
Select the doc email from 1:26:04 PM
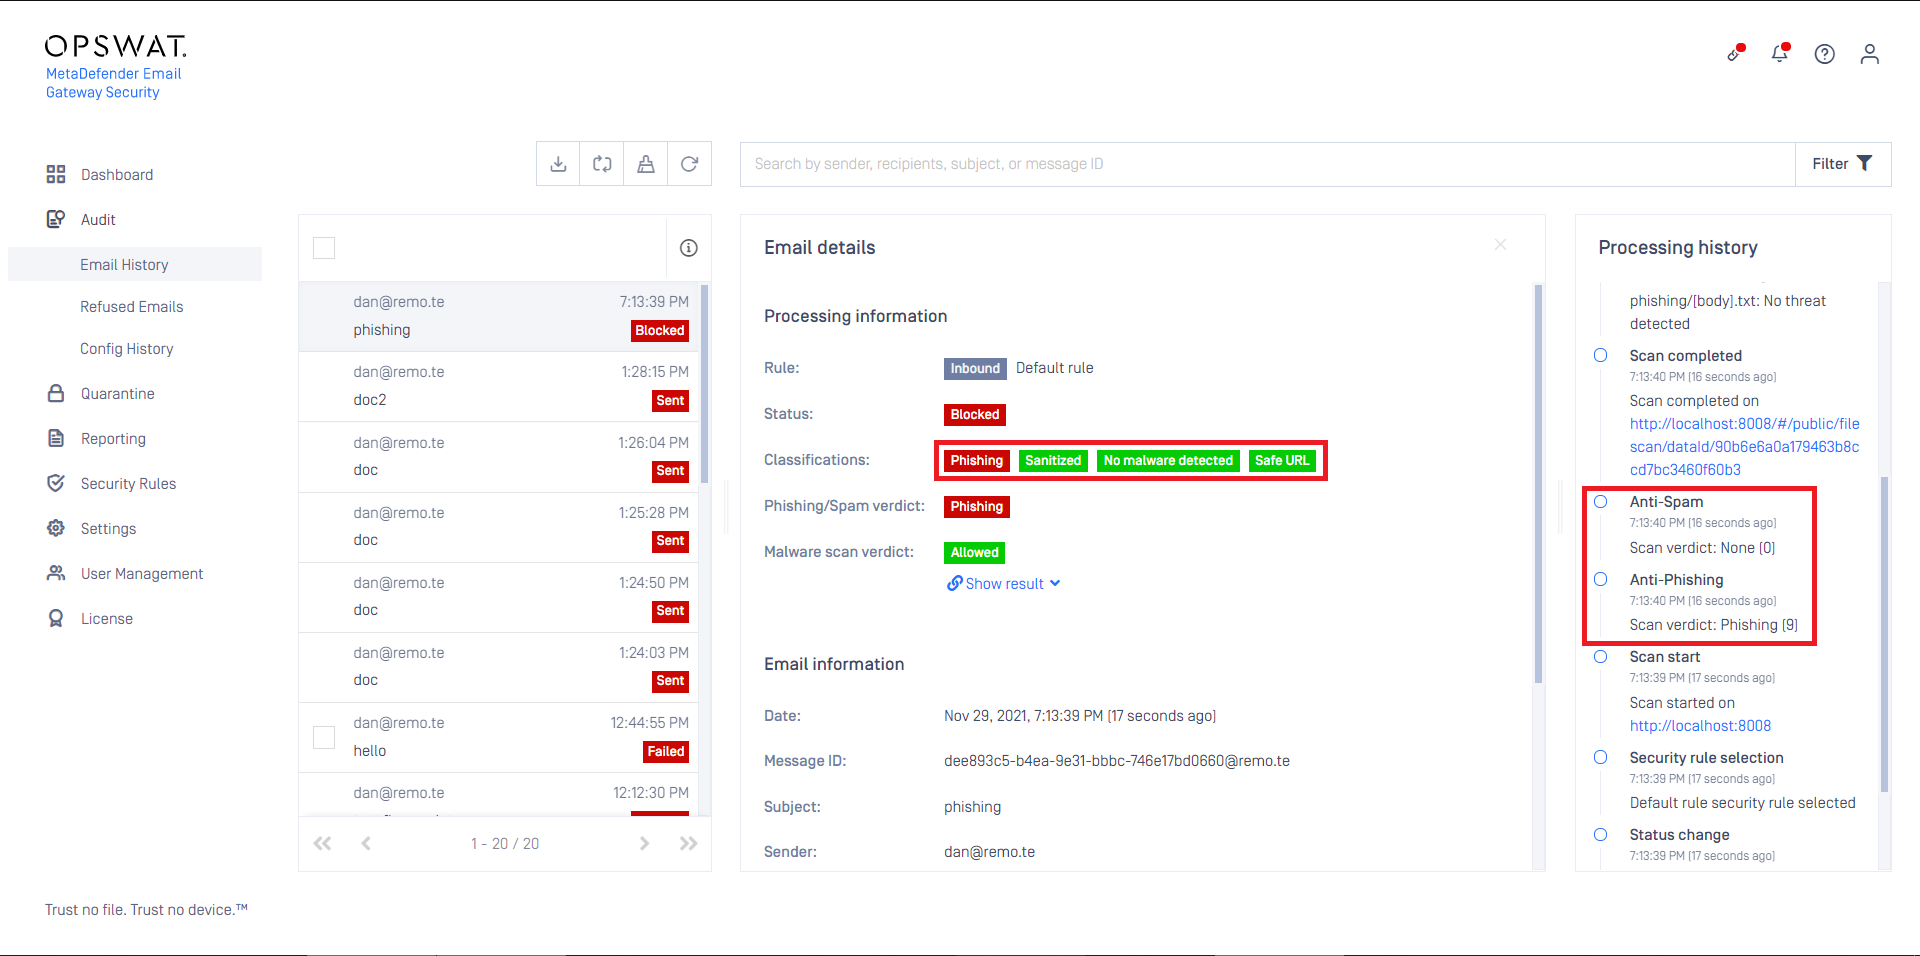(498, 457)
